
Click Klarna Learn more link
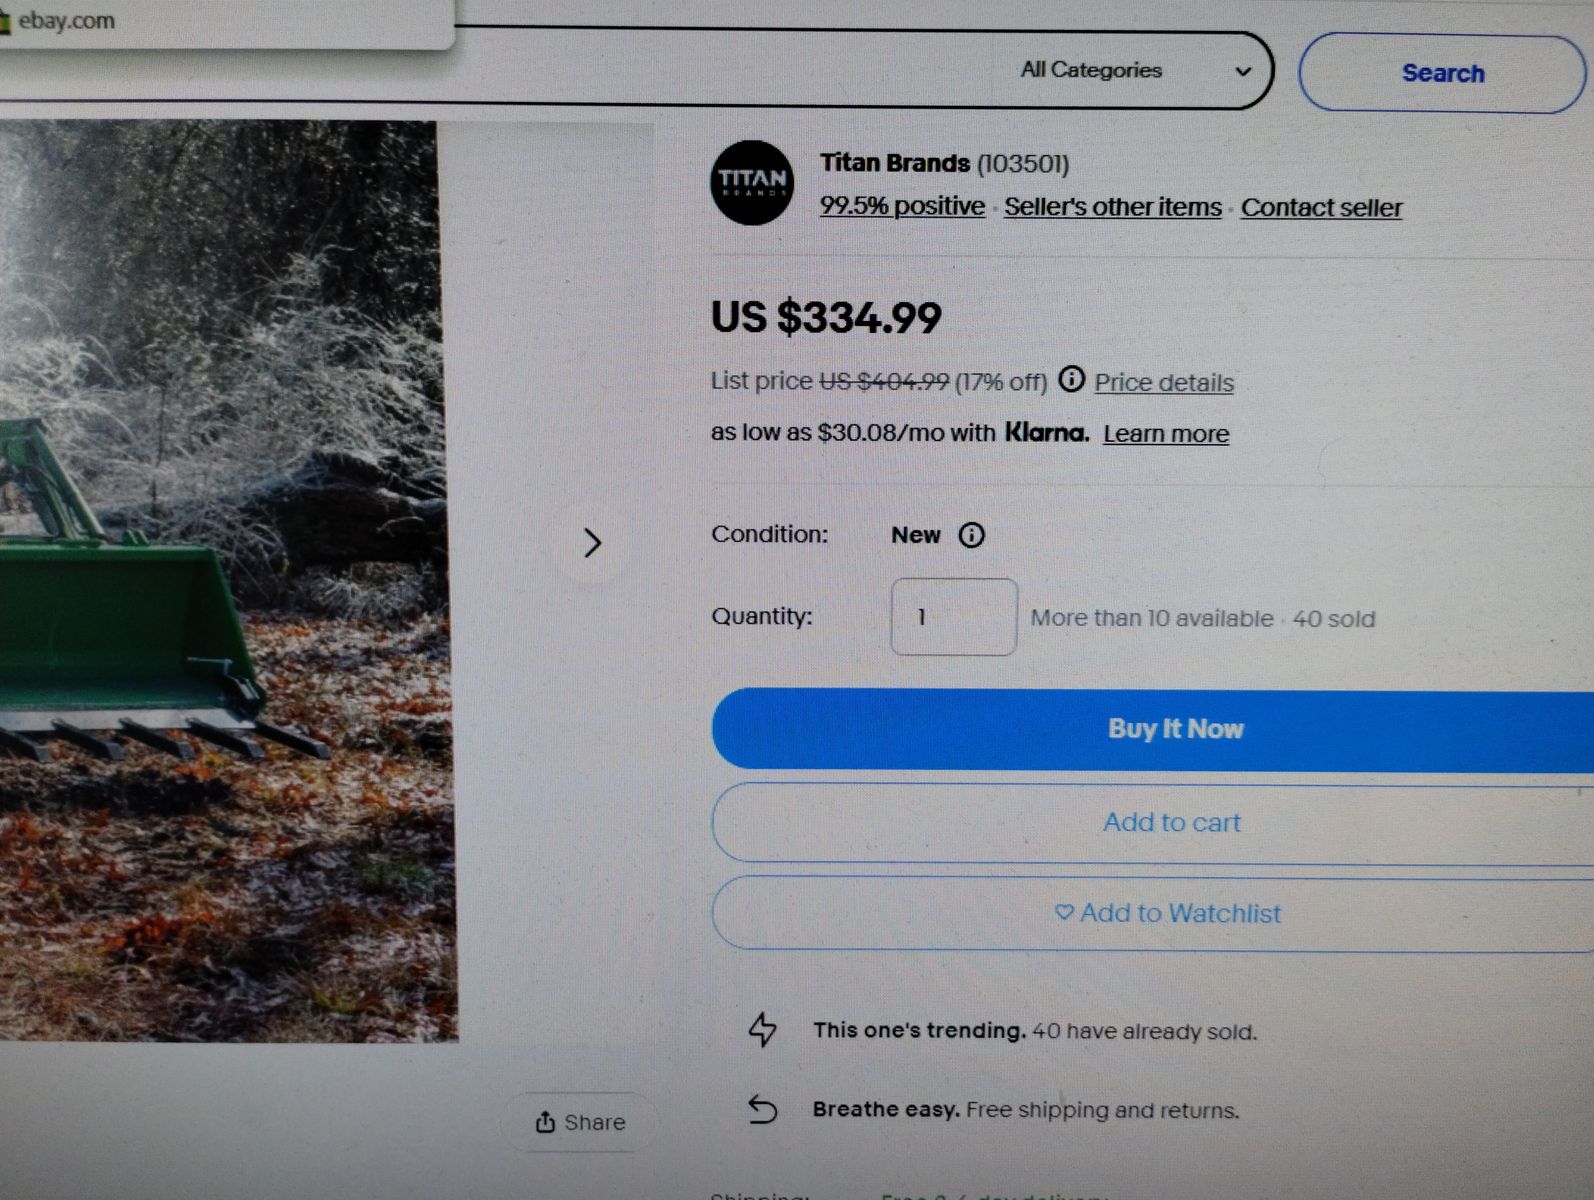(1166, 434)
